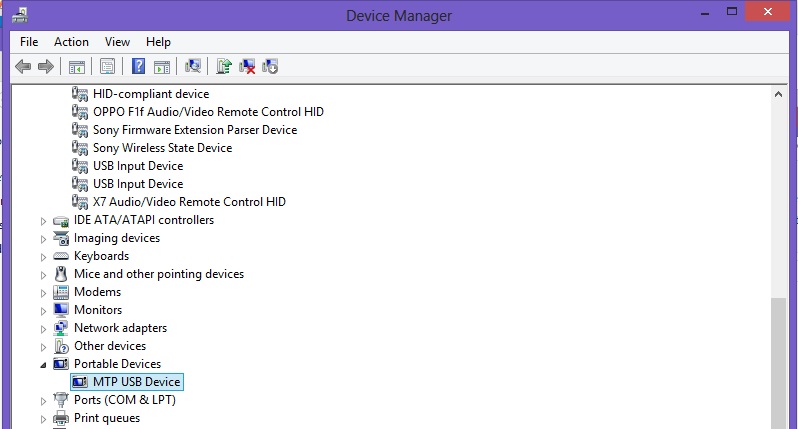Open the Action menu
This screenshot has height=429, width=798.
tap(71, 42)
